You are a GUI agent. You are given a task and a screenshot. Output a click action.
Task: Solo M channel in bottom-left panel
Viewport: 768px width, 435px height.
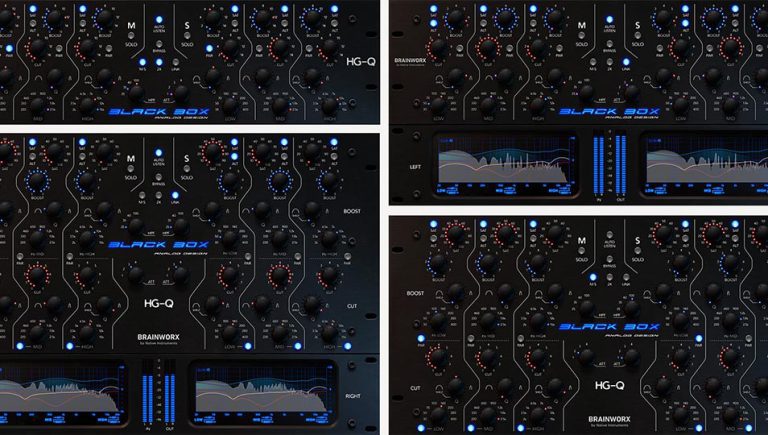click(131, 169)
